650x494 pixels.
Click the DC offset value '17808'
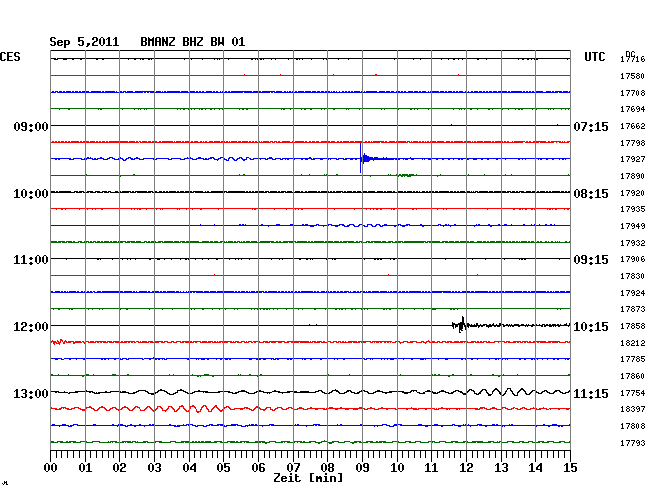pos(633,426)
